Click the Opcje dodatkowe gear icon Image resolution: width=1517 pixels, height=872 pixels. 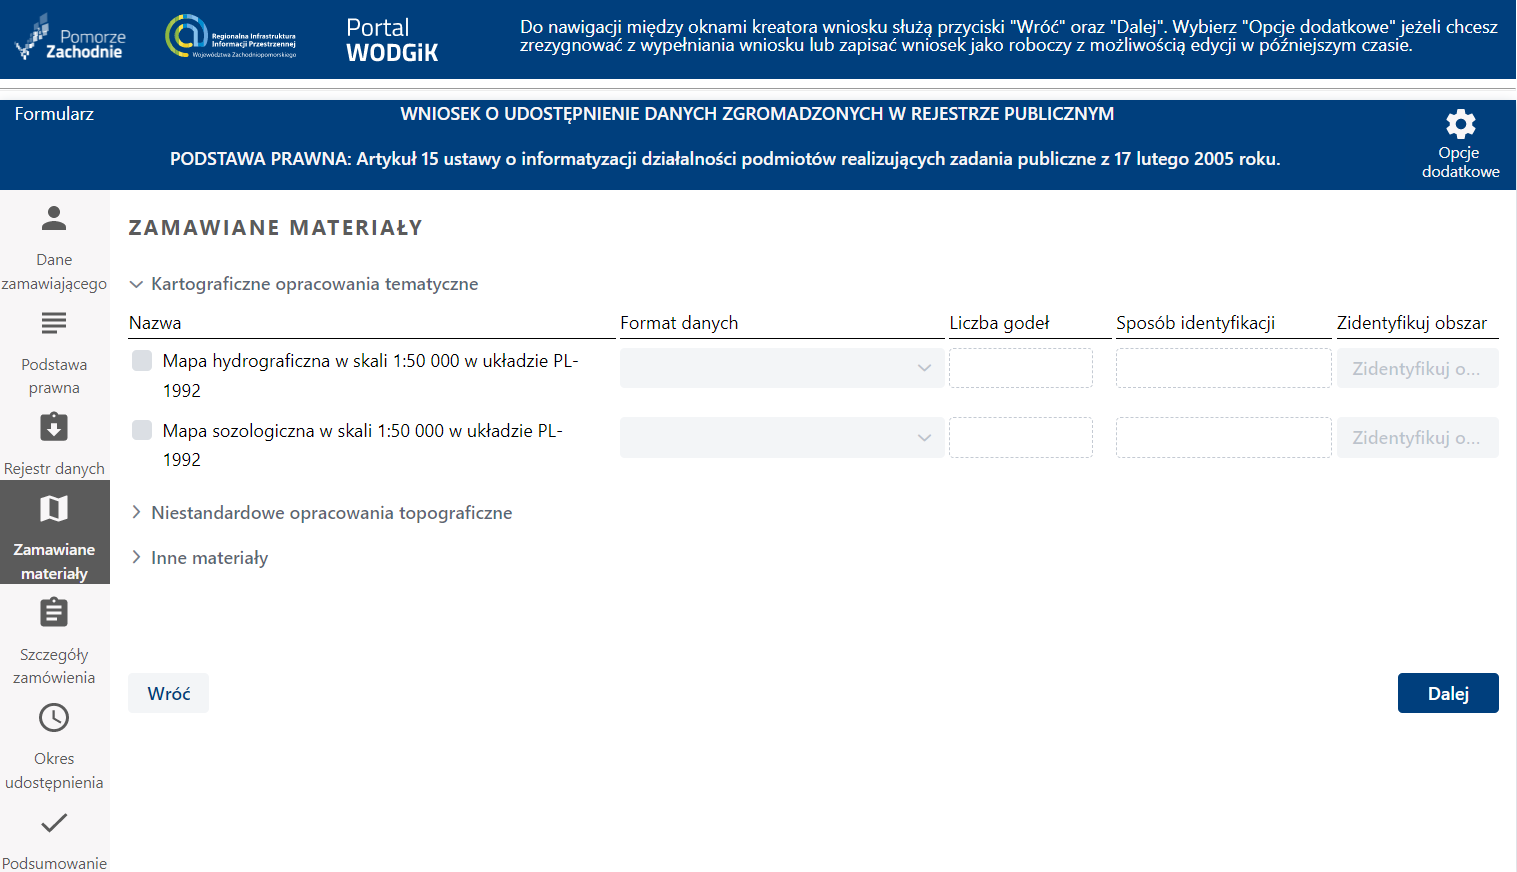coord(1460,124)
